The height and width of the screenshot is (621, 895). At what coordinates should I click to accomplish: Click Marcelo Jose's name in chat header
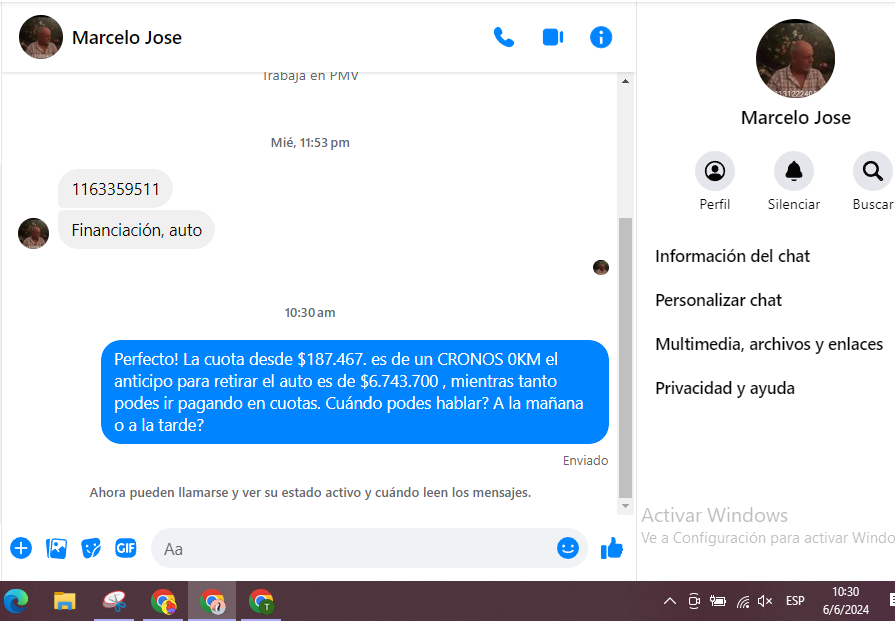click(x=127, y=38)
